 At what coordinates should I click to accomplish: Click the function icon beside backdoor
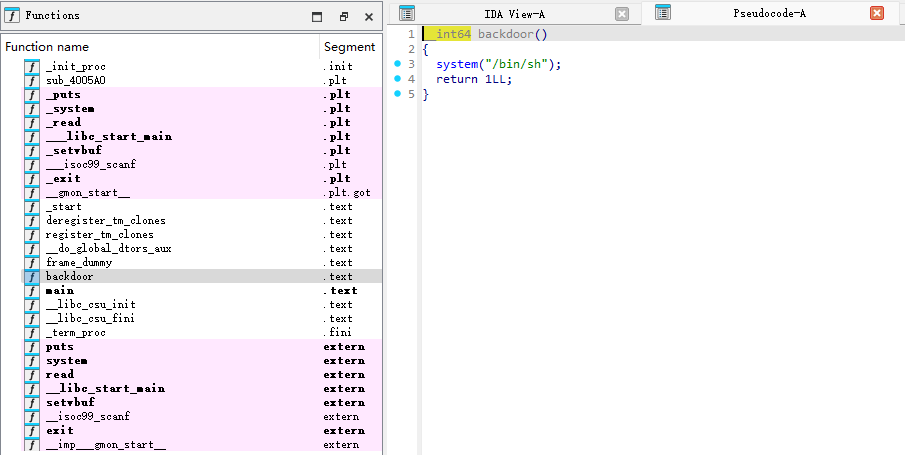pyautogui.click(x=32, y=277)
